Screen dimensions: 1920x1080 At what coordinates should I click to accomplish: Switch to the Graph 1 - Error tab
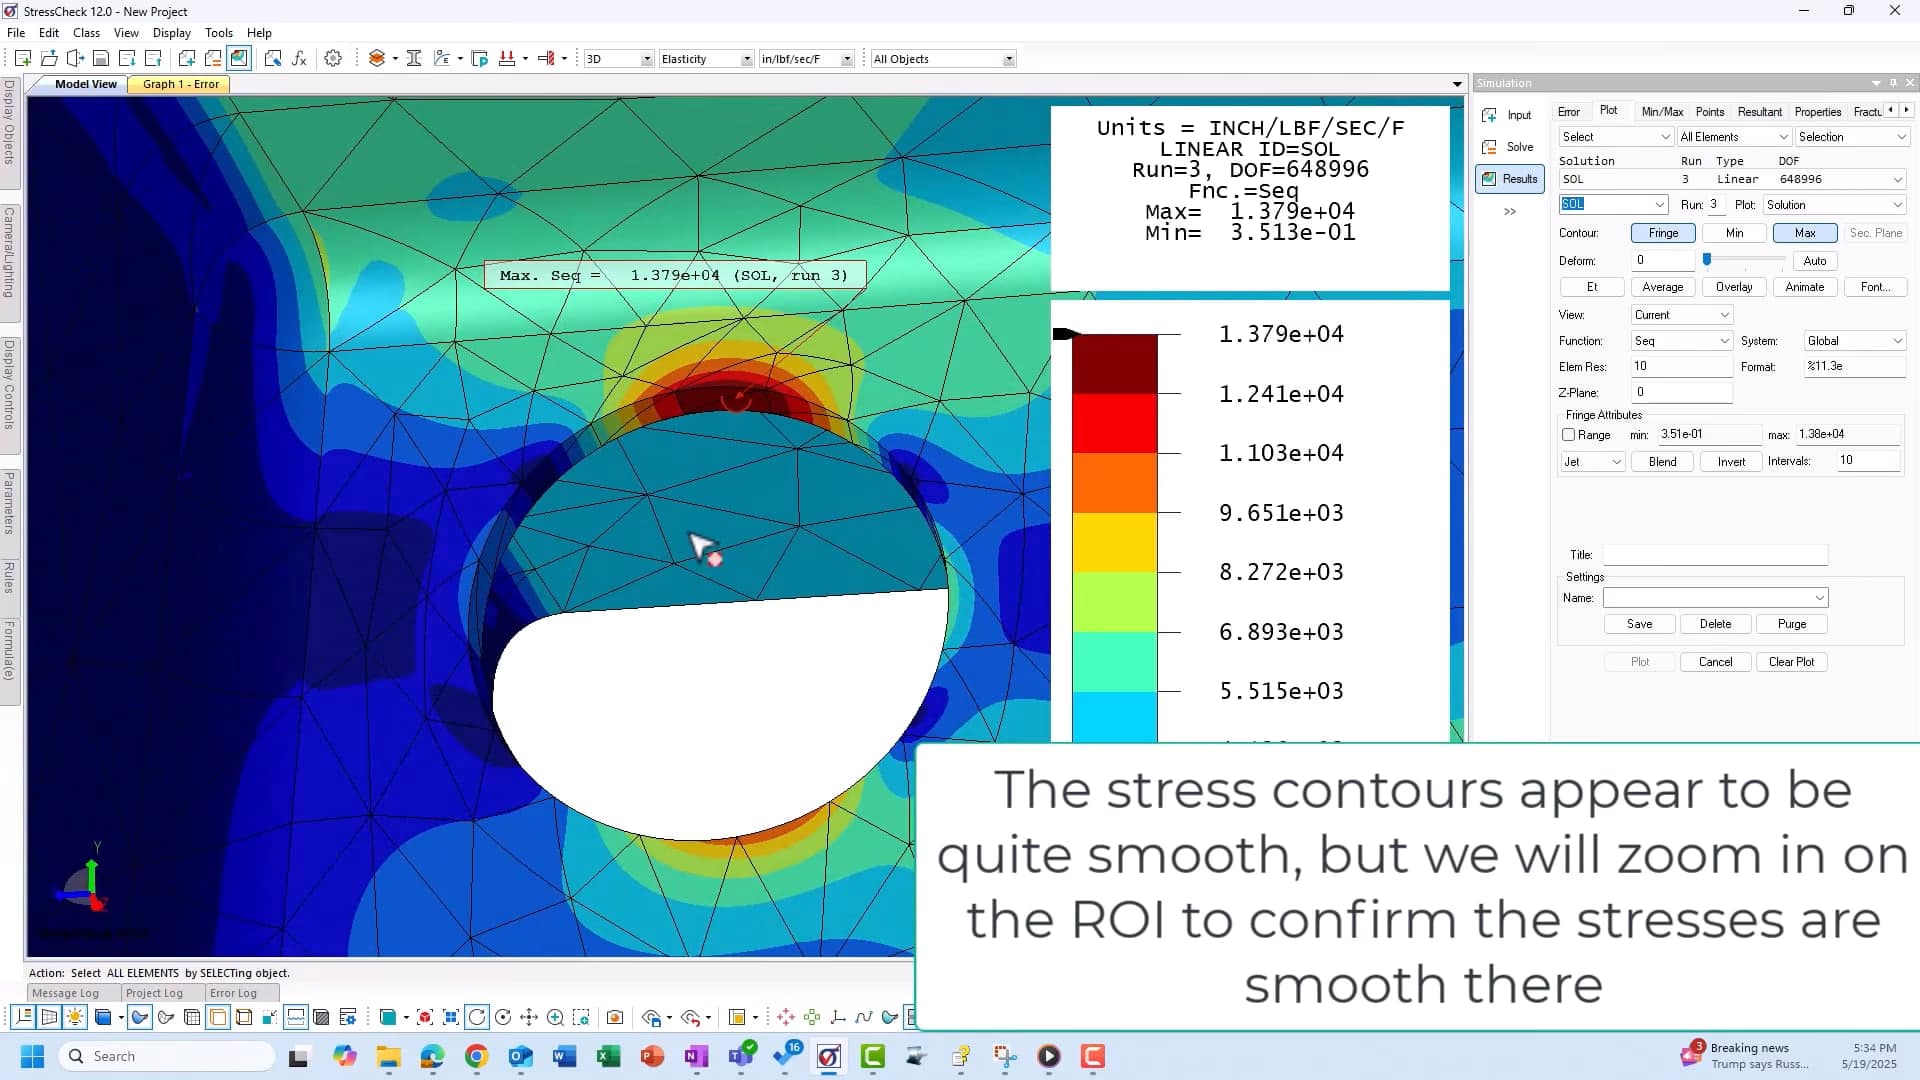180,84
